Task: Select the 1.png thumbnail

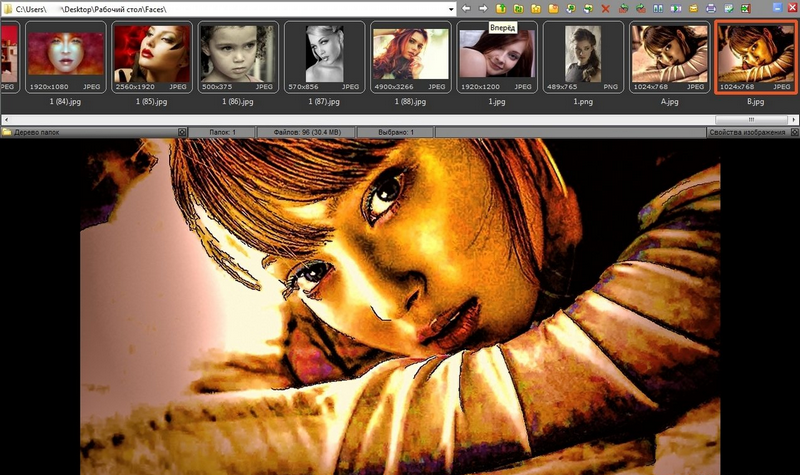Action: 583,57
